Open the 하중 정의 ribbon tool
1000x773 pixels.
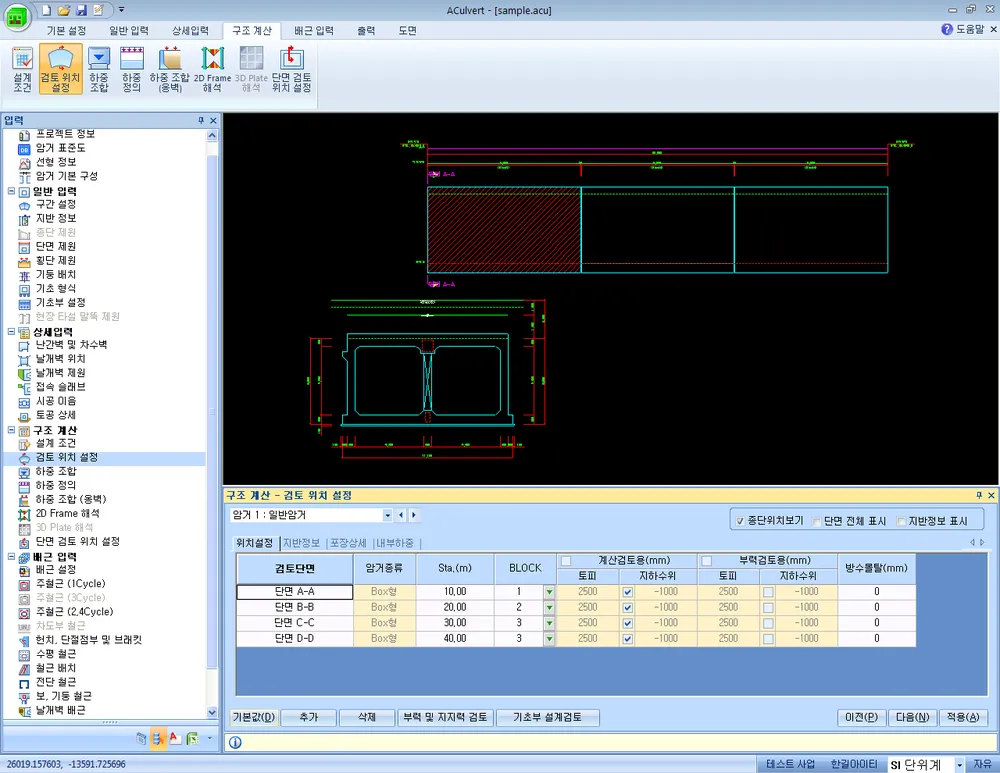click(x=131, y=70)
